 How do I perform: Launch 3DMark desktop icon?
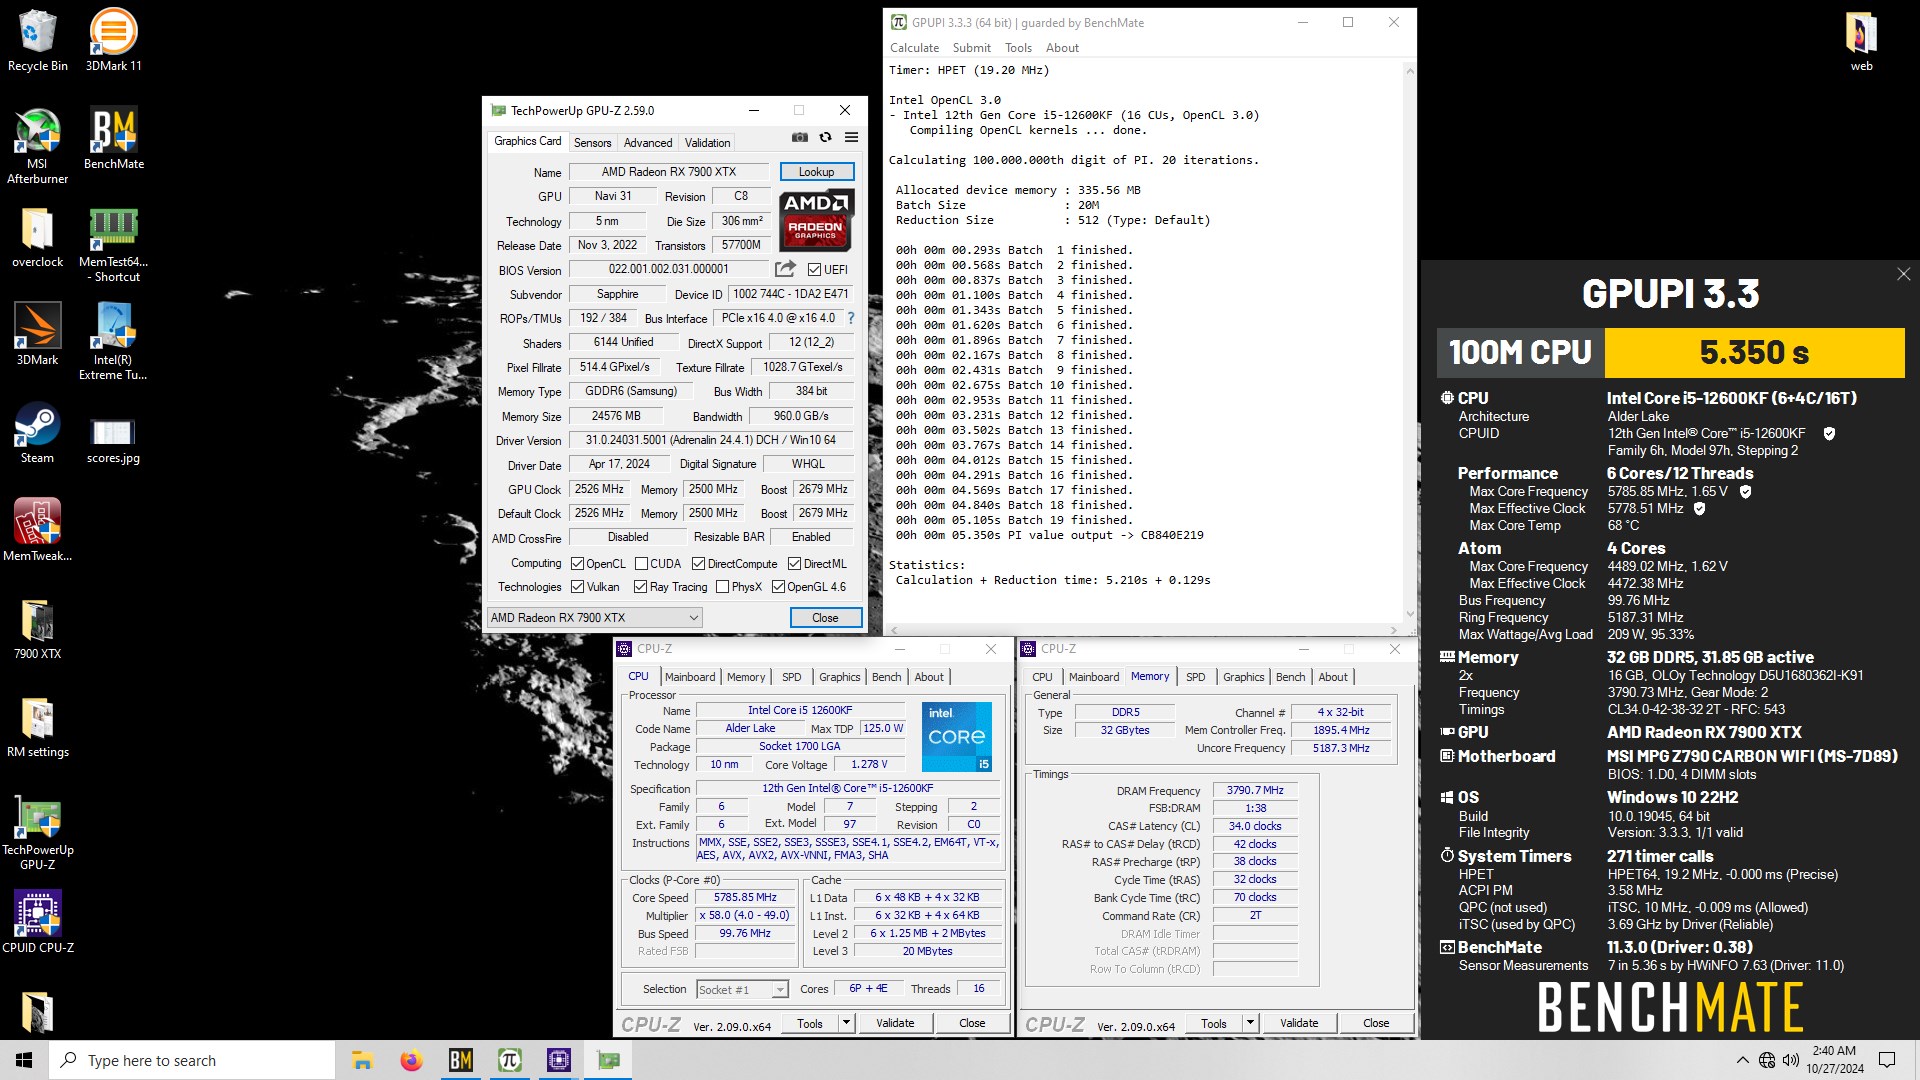coord(37,335)
